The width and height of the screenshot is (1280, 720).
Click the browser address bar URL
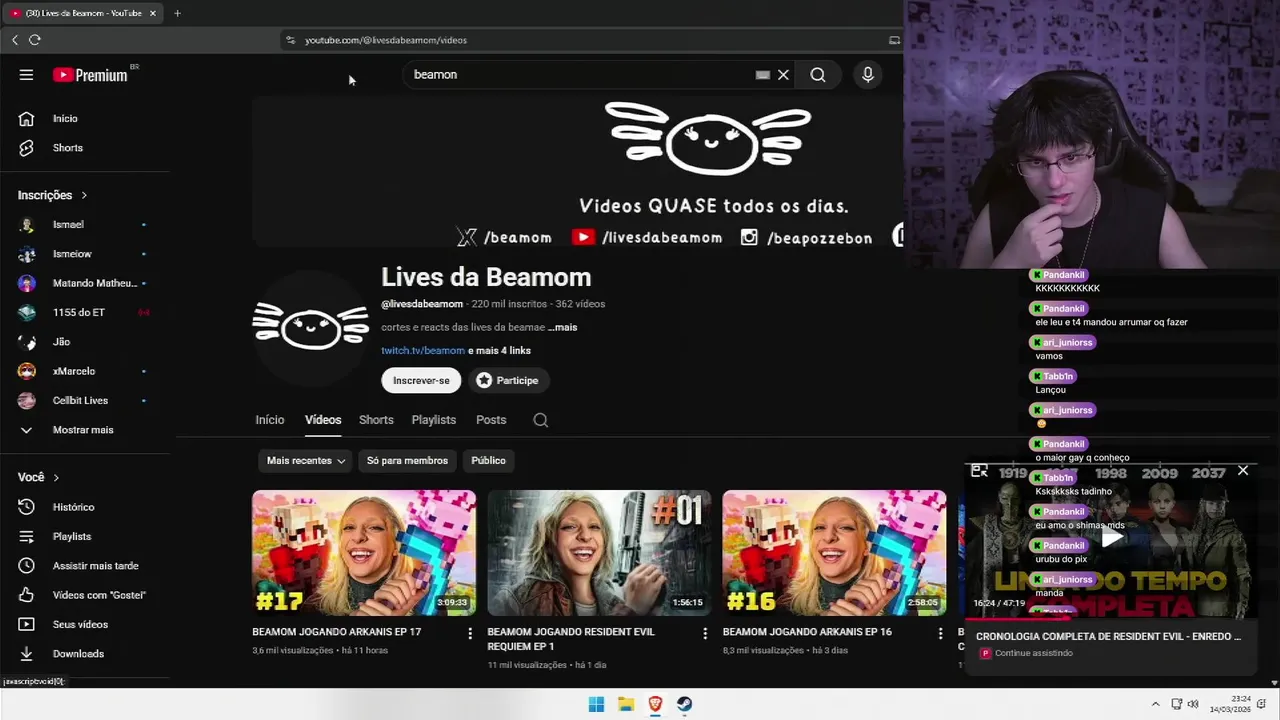pos(386,40)
